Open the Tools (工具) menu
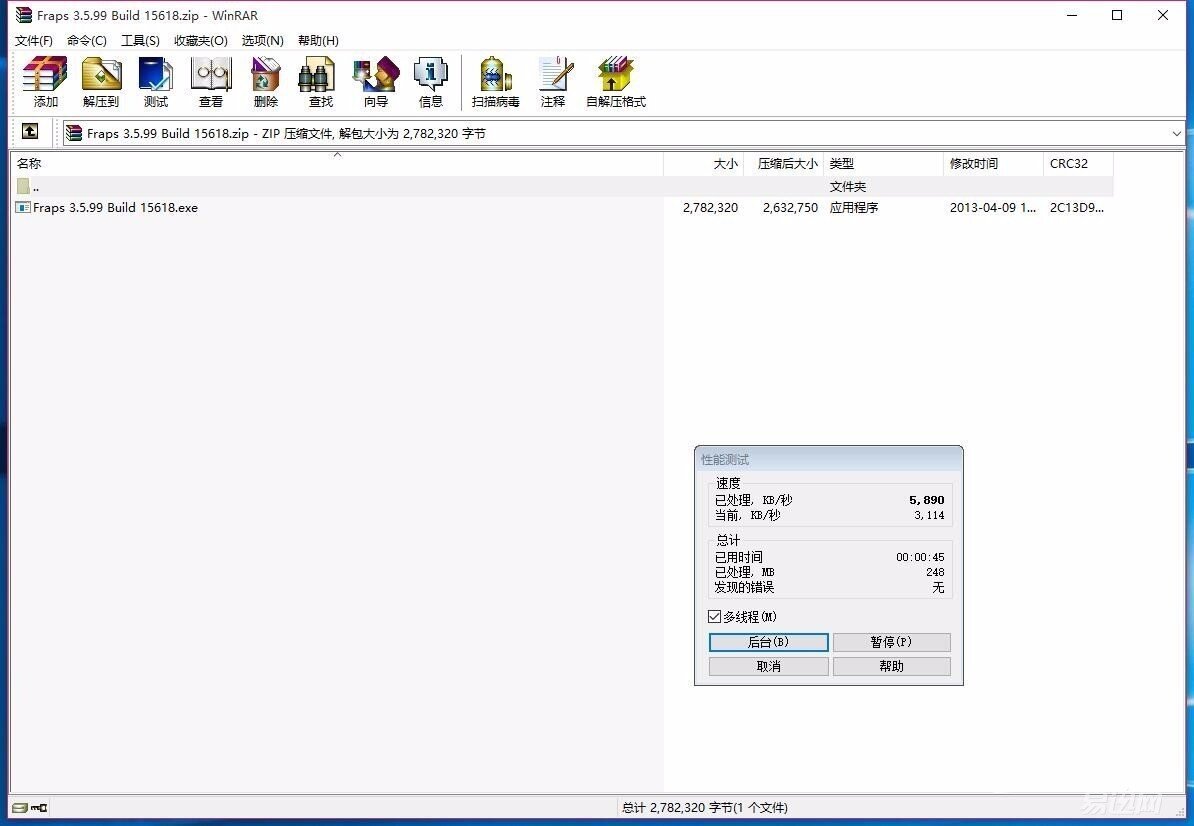 [140, 40]
